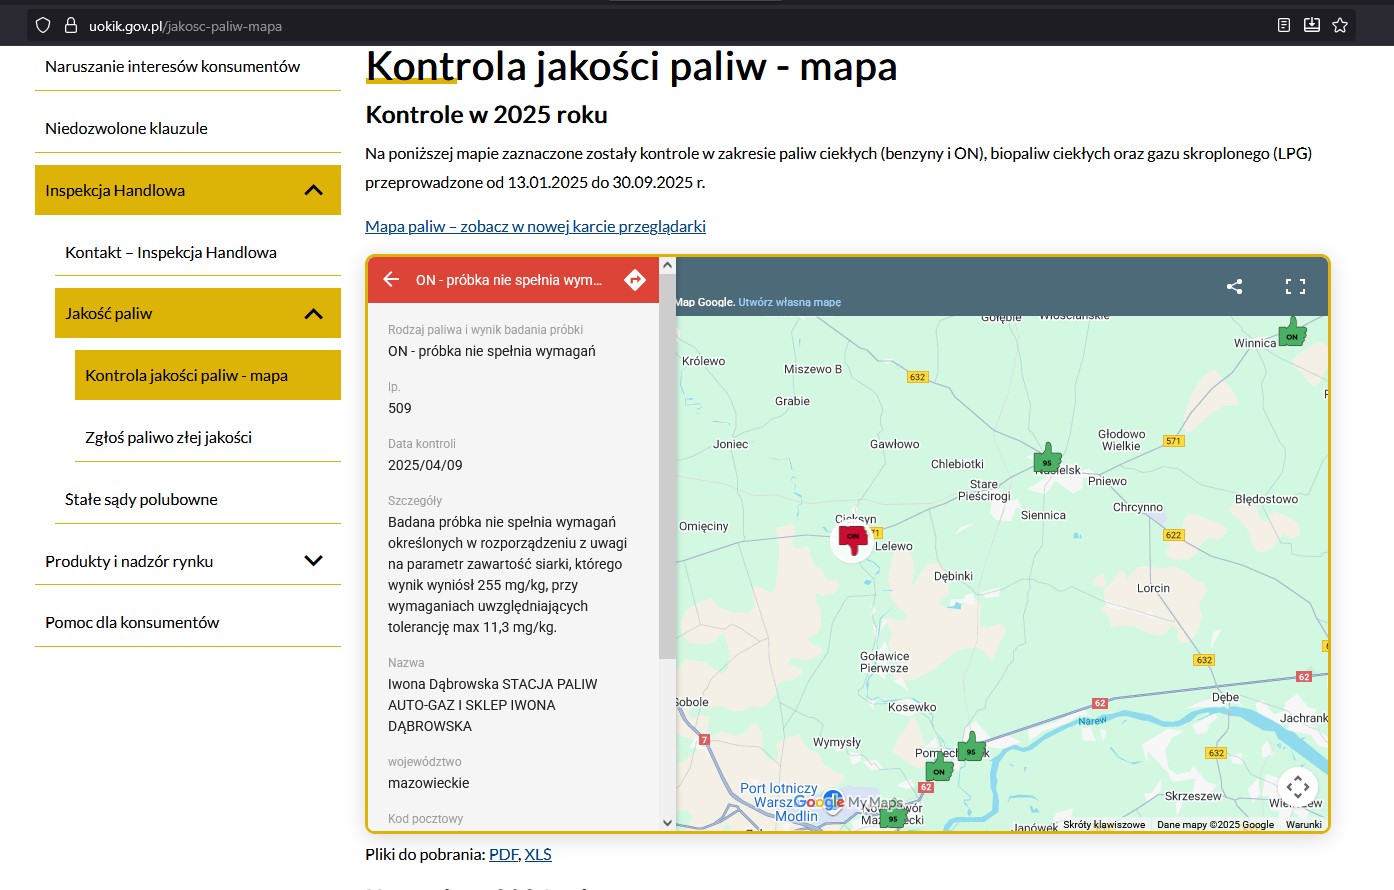Screen dimensions: 1394x890
Task: Open the map in fullscreen mode
Action: 1295,287
